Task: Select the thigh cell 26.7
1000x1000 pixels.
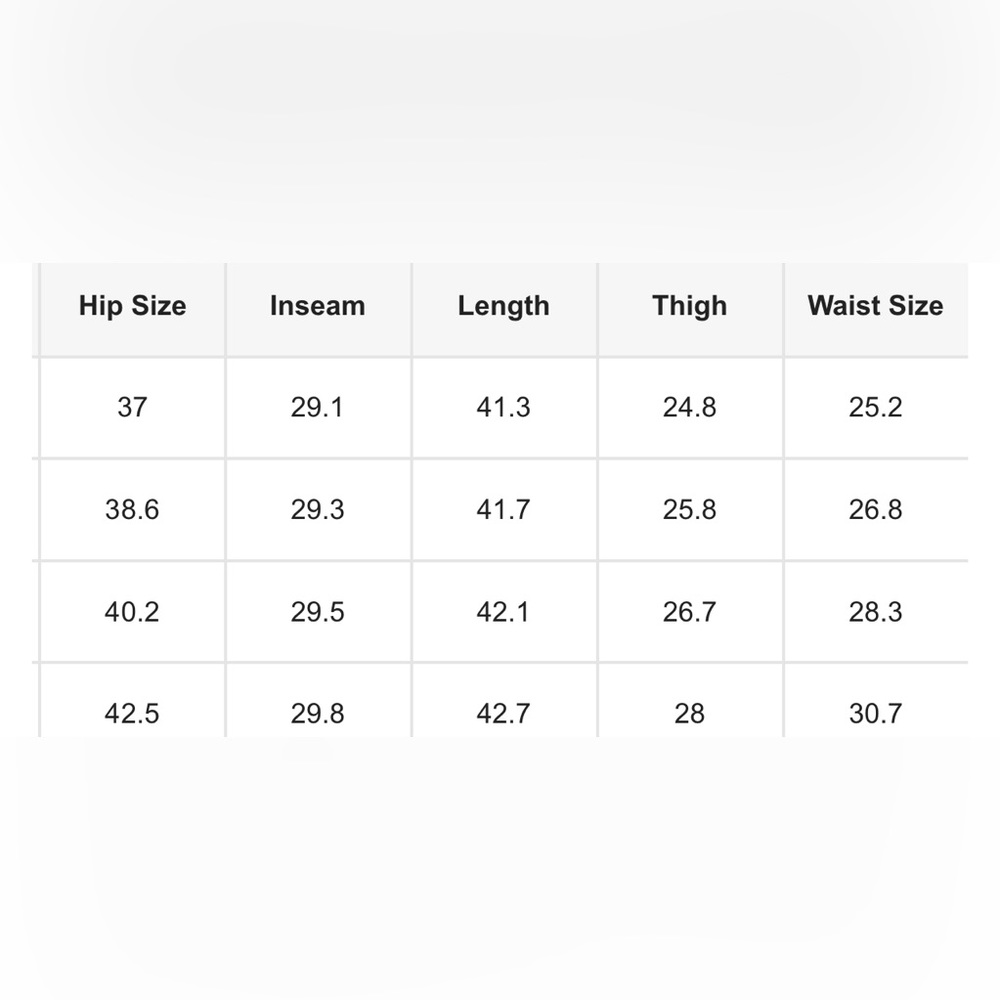Action: 690,612
